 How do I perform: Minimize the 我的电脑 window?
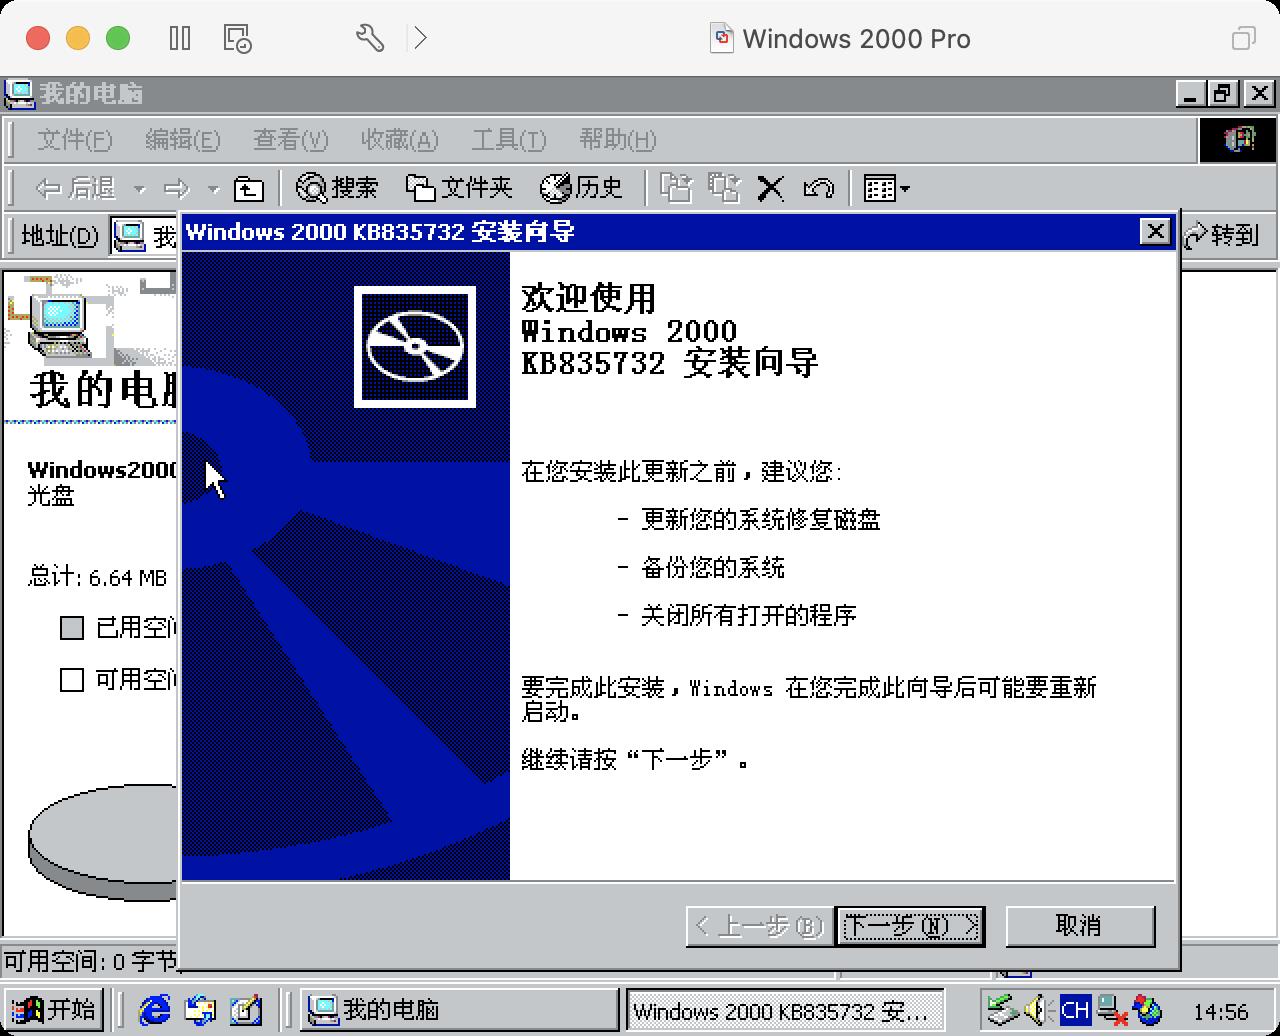coord(1189,94)
